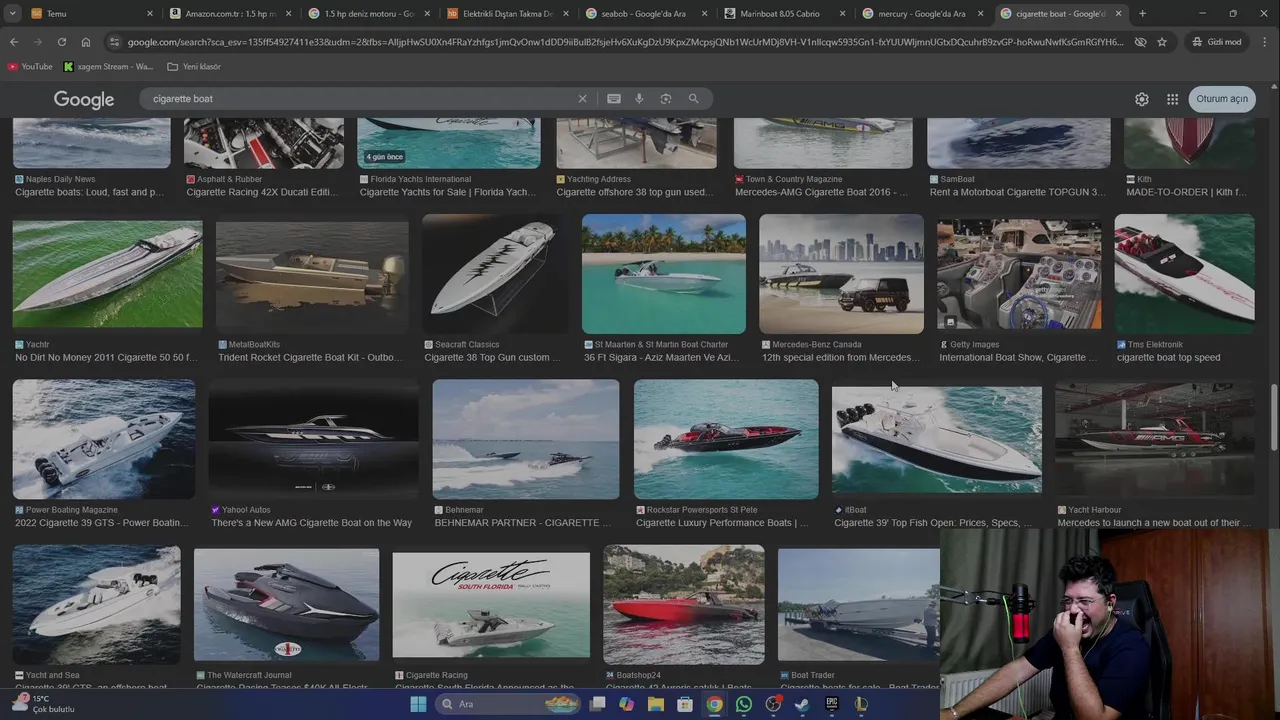1280x720 pixels.
Task: Open the Windows Start menu
Action: tap(418, 704)
